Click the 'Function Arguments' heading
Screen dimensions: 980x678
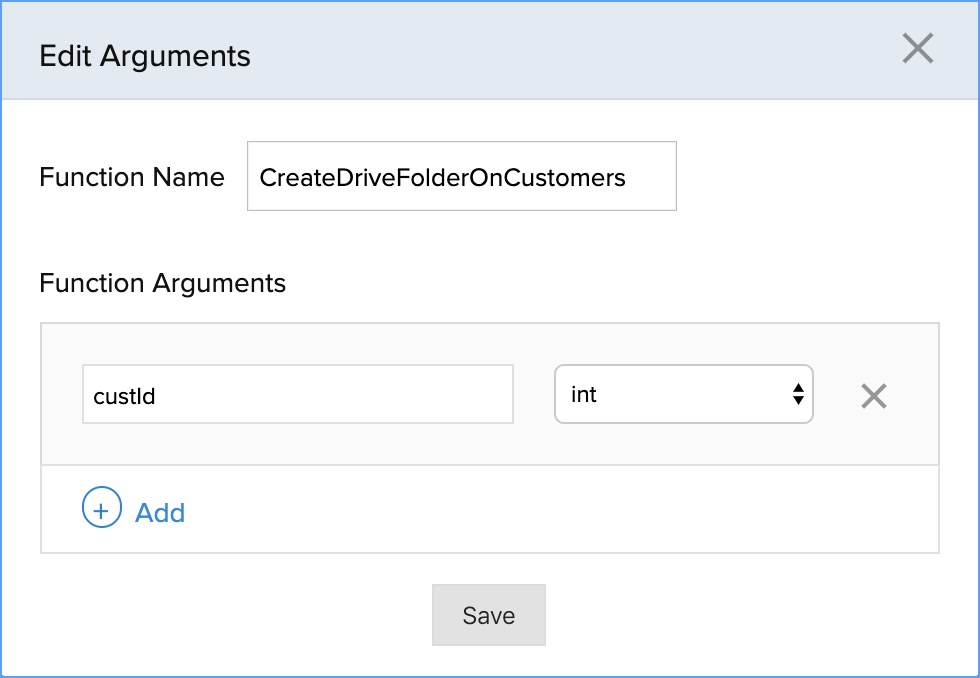tap(163, 283)
